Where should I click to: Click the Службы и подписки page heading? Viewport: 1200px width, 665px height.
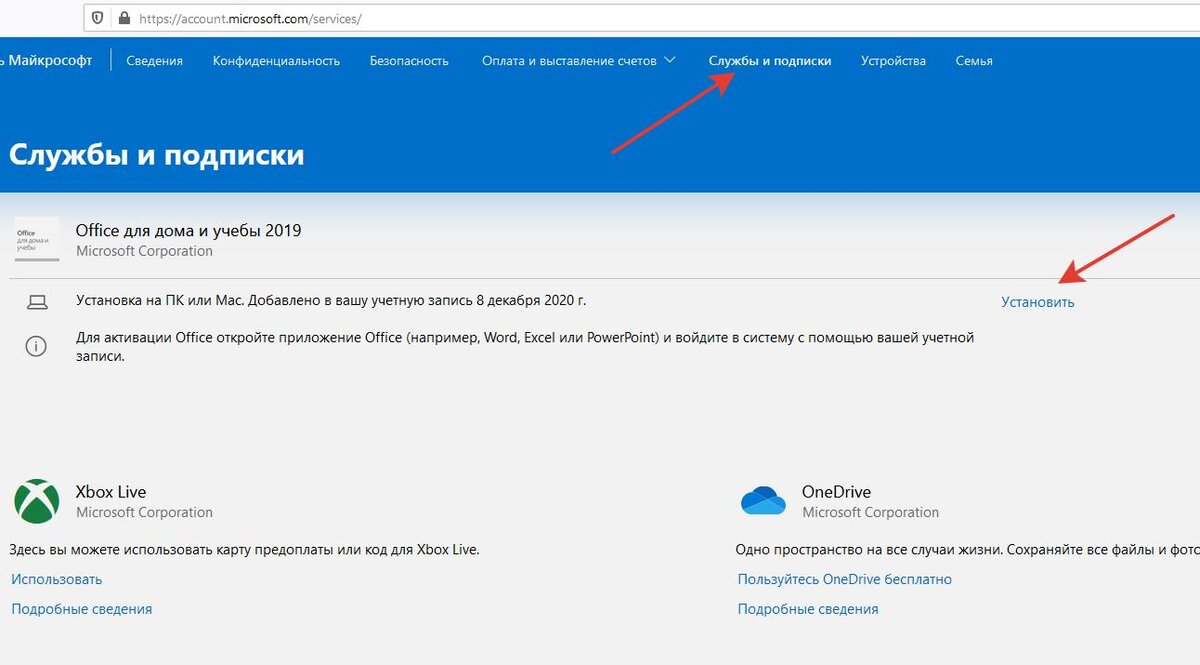156,155
